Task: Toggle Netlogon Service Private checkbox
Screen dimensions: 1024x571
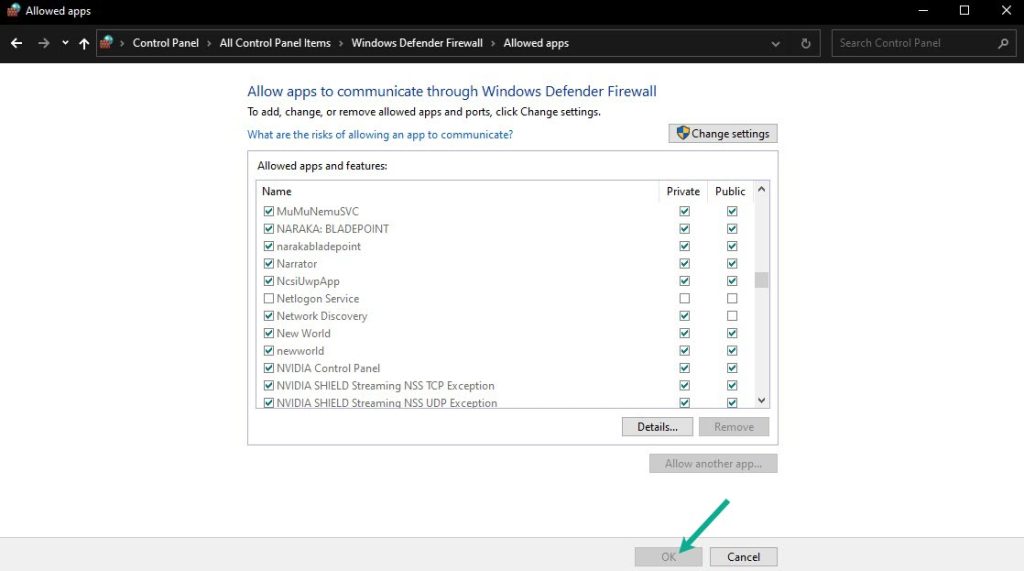Action: click(x=684, y=299)
